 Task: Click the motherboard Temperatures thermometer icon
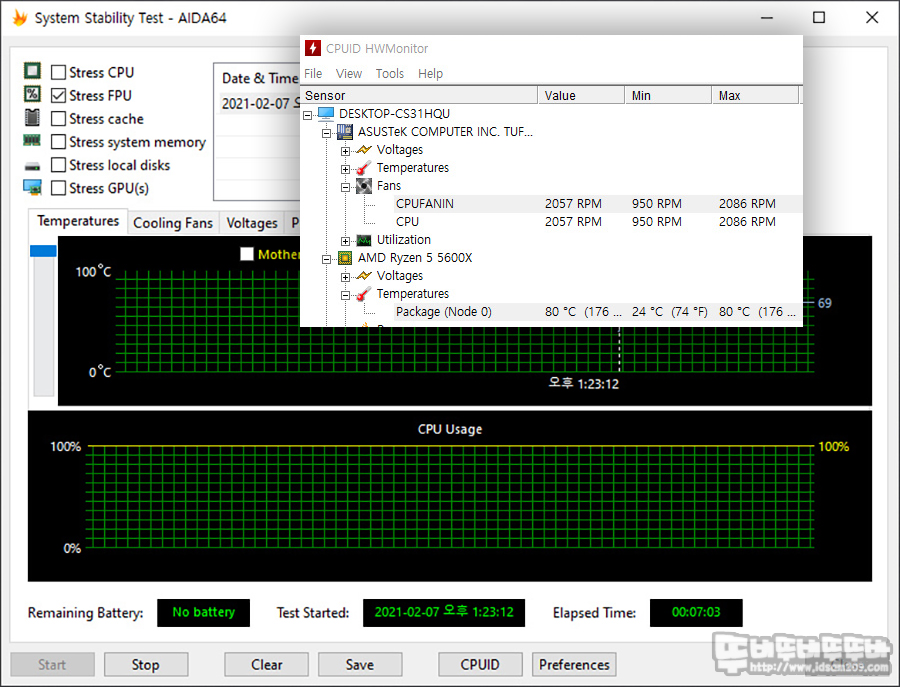(364, 168)
